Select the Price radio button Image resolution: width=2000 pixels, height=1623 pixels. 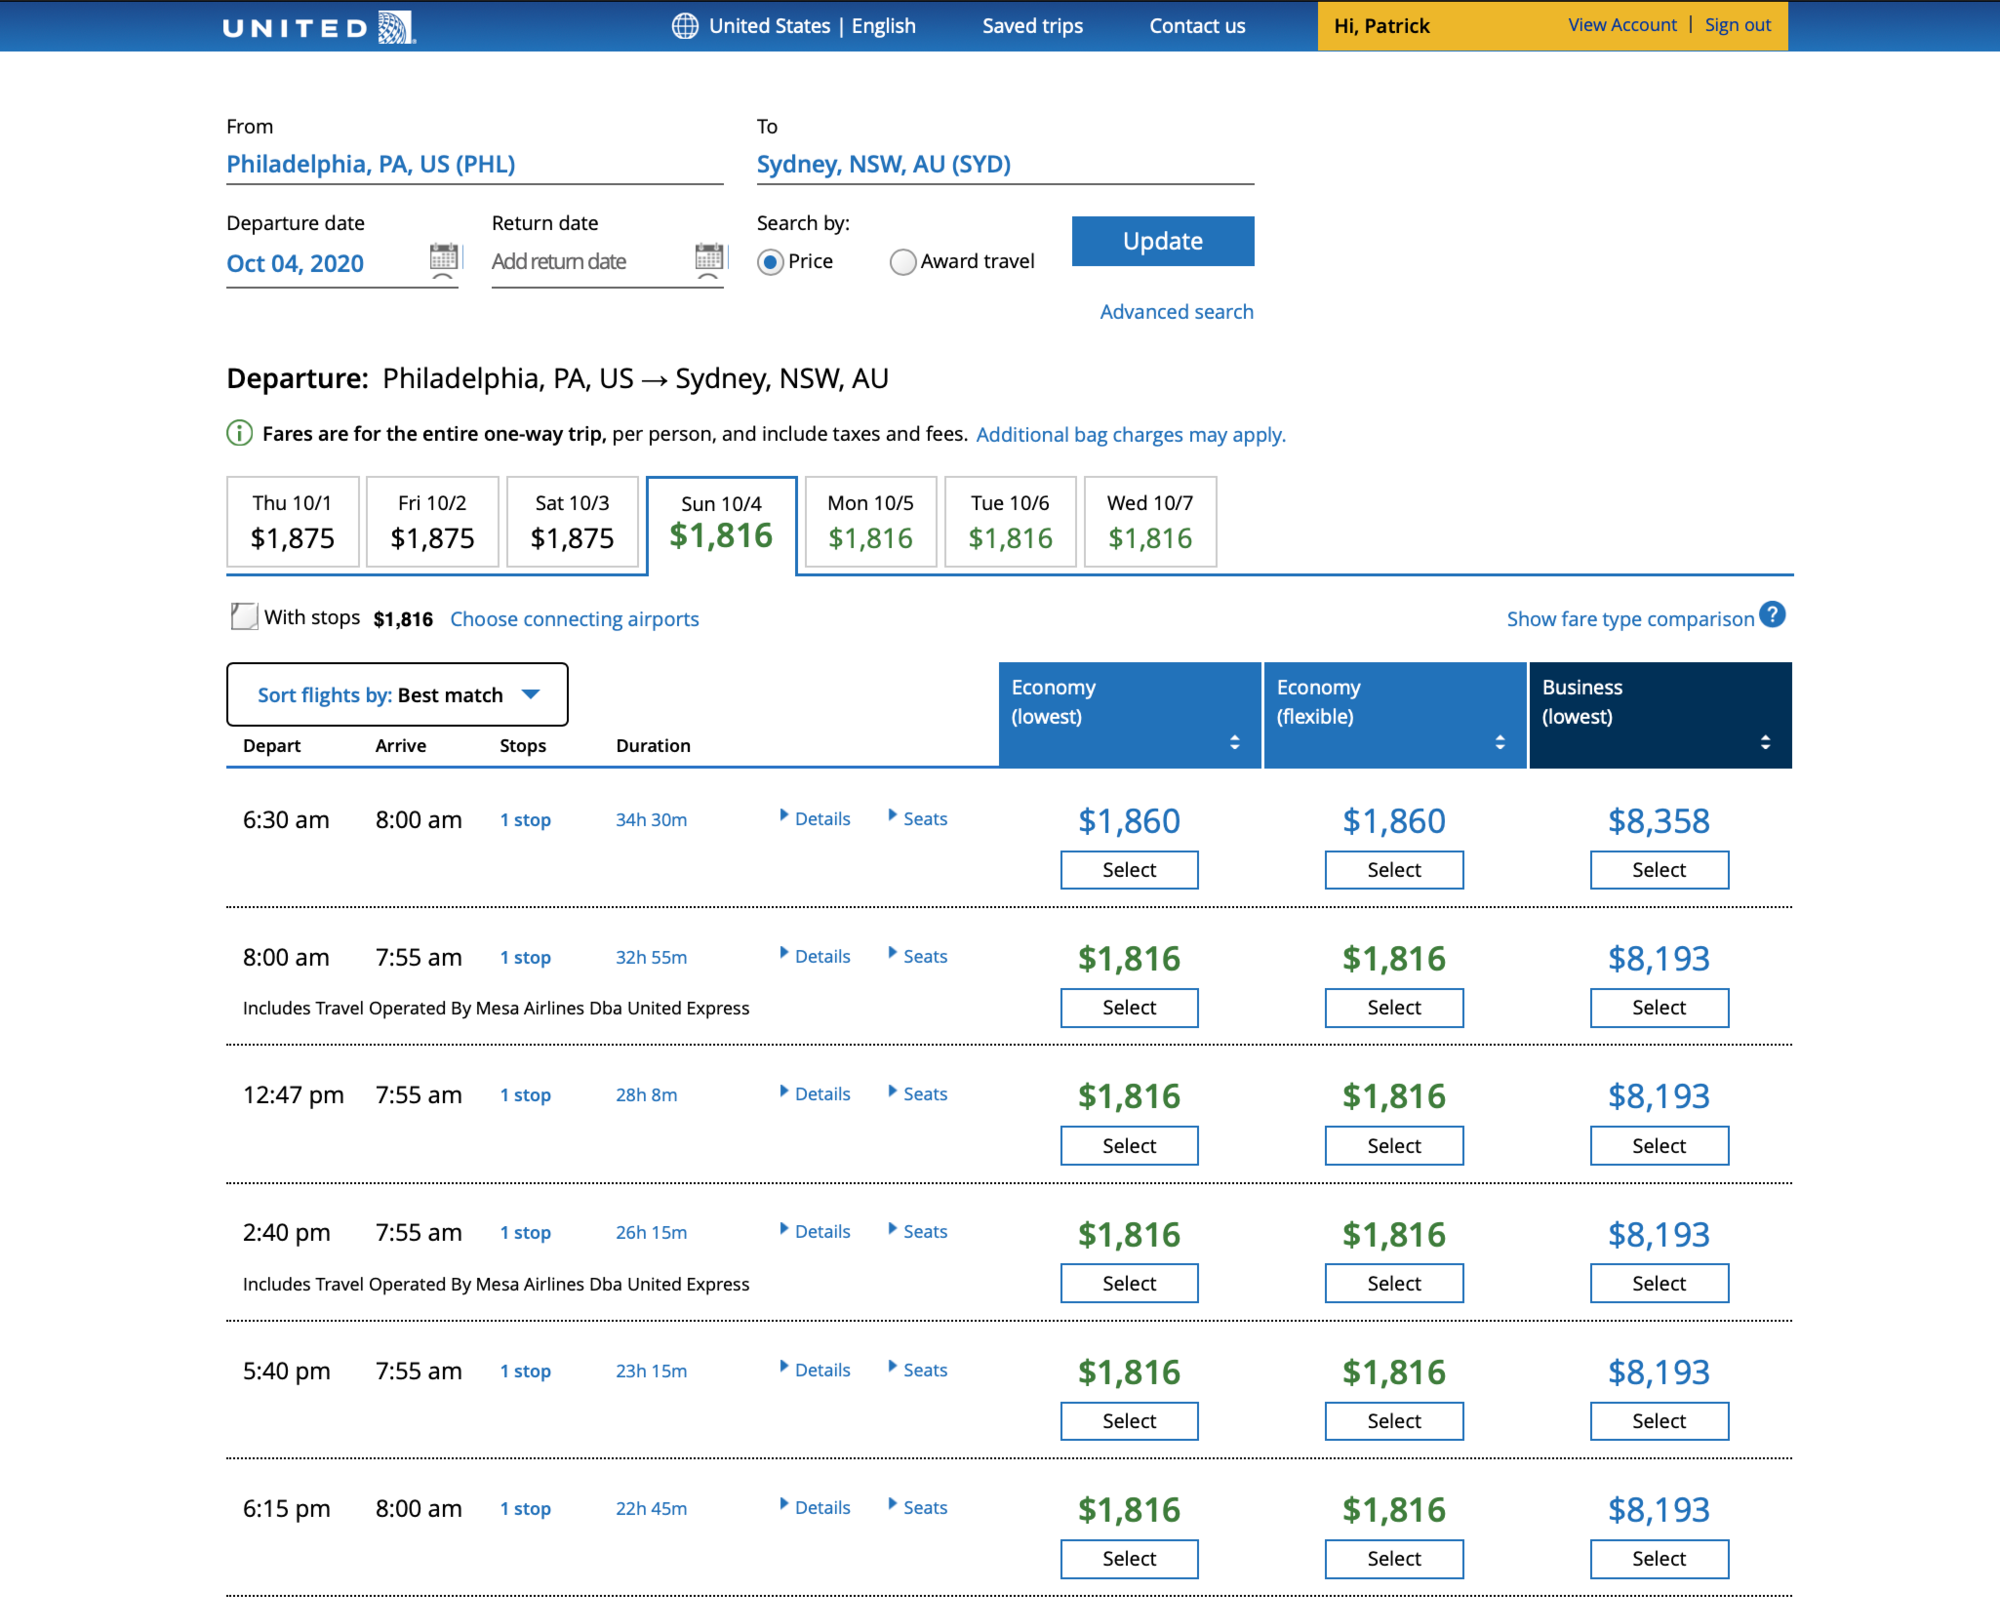(770, 262)
